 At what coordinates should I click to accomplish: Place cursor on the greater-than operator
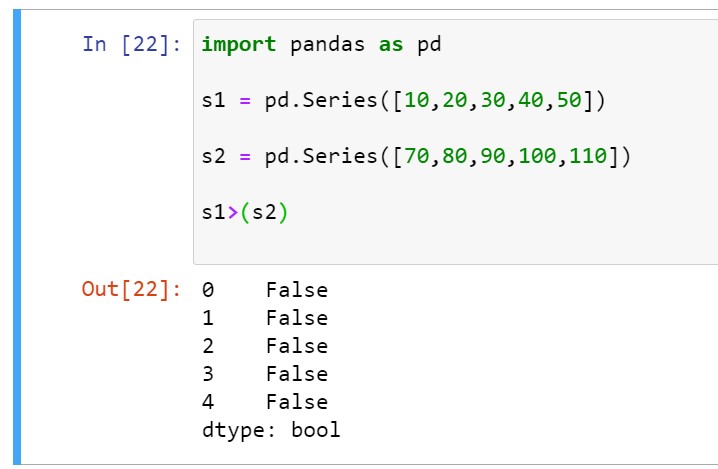233,213
